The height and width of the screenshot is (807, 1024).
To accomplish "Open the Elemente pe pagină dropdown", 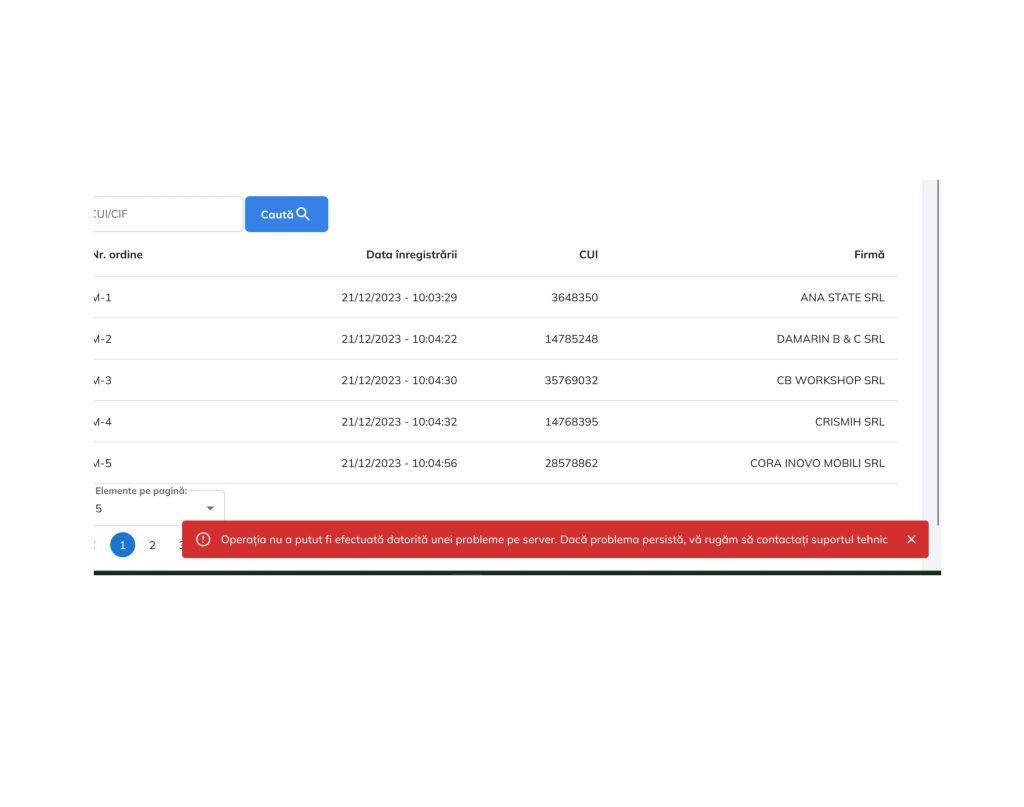I will coord(159,508).
